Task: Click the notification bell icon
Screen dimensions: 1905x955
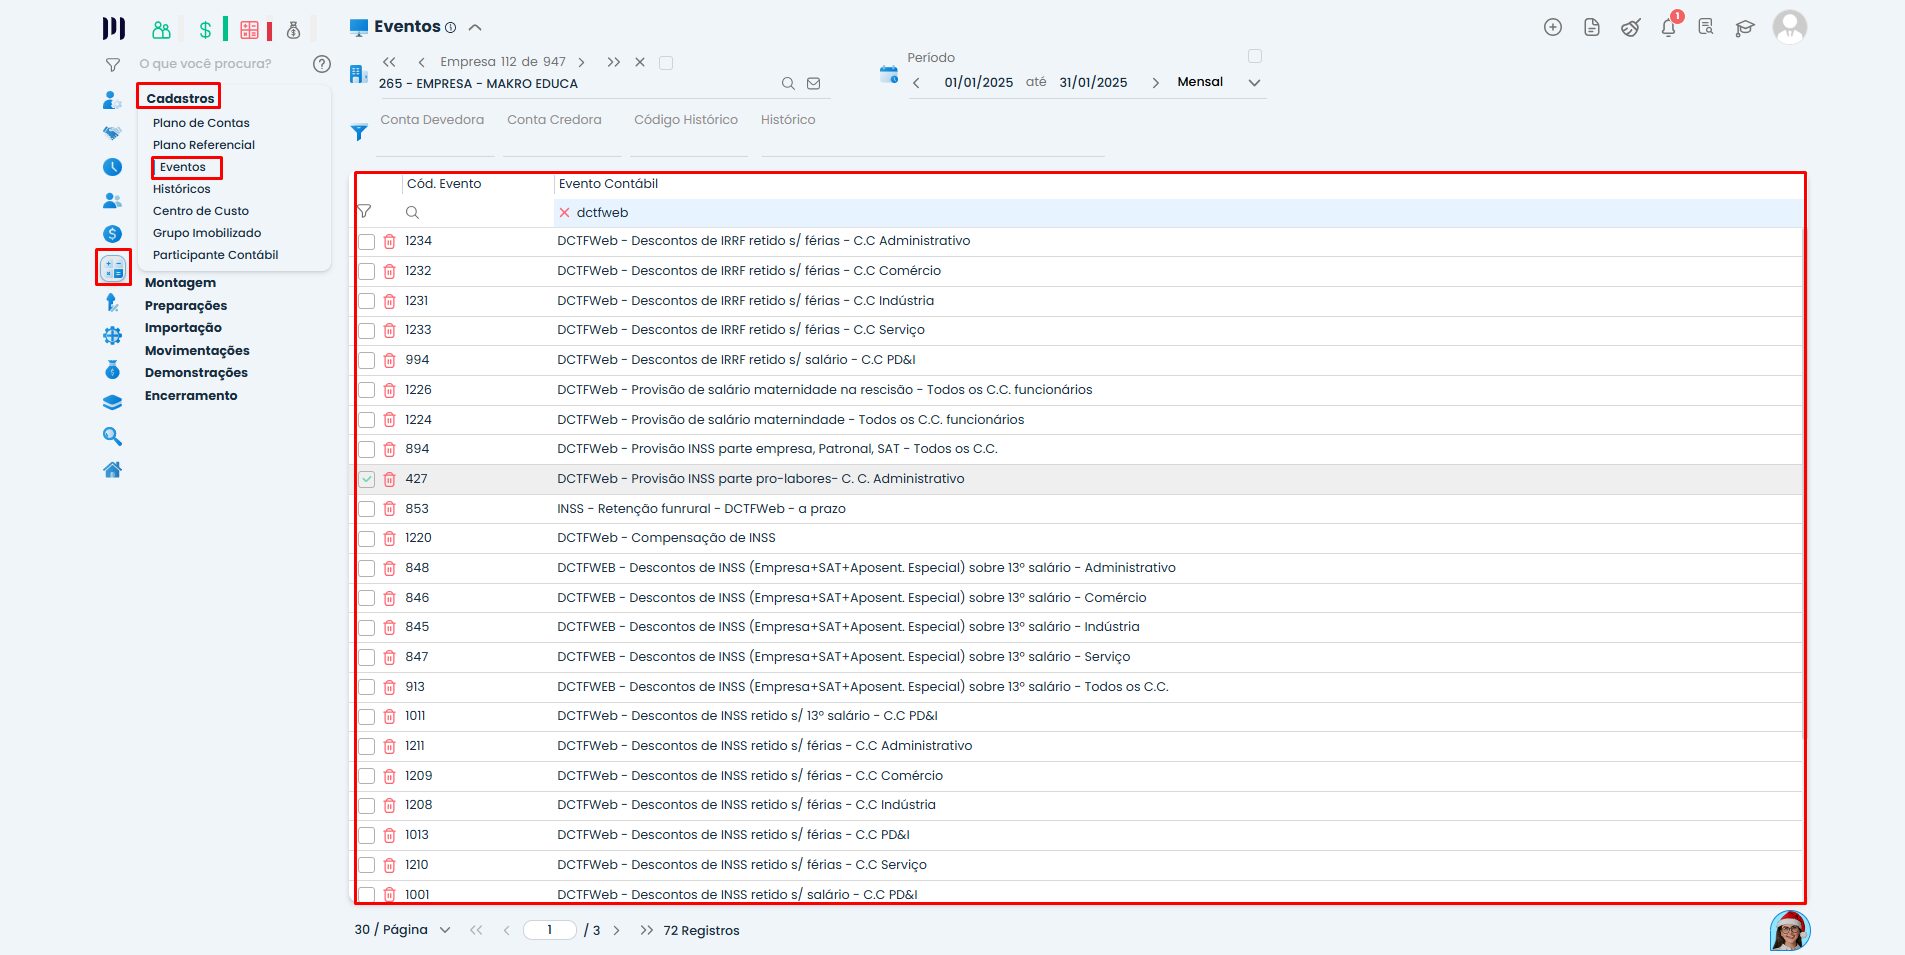Action: click(1668, 28)
